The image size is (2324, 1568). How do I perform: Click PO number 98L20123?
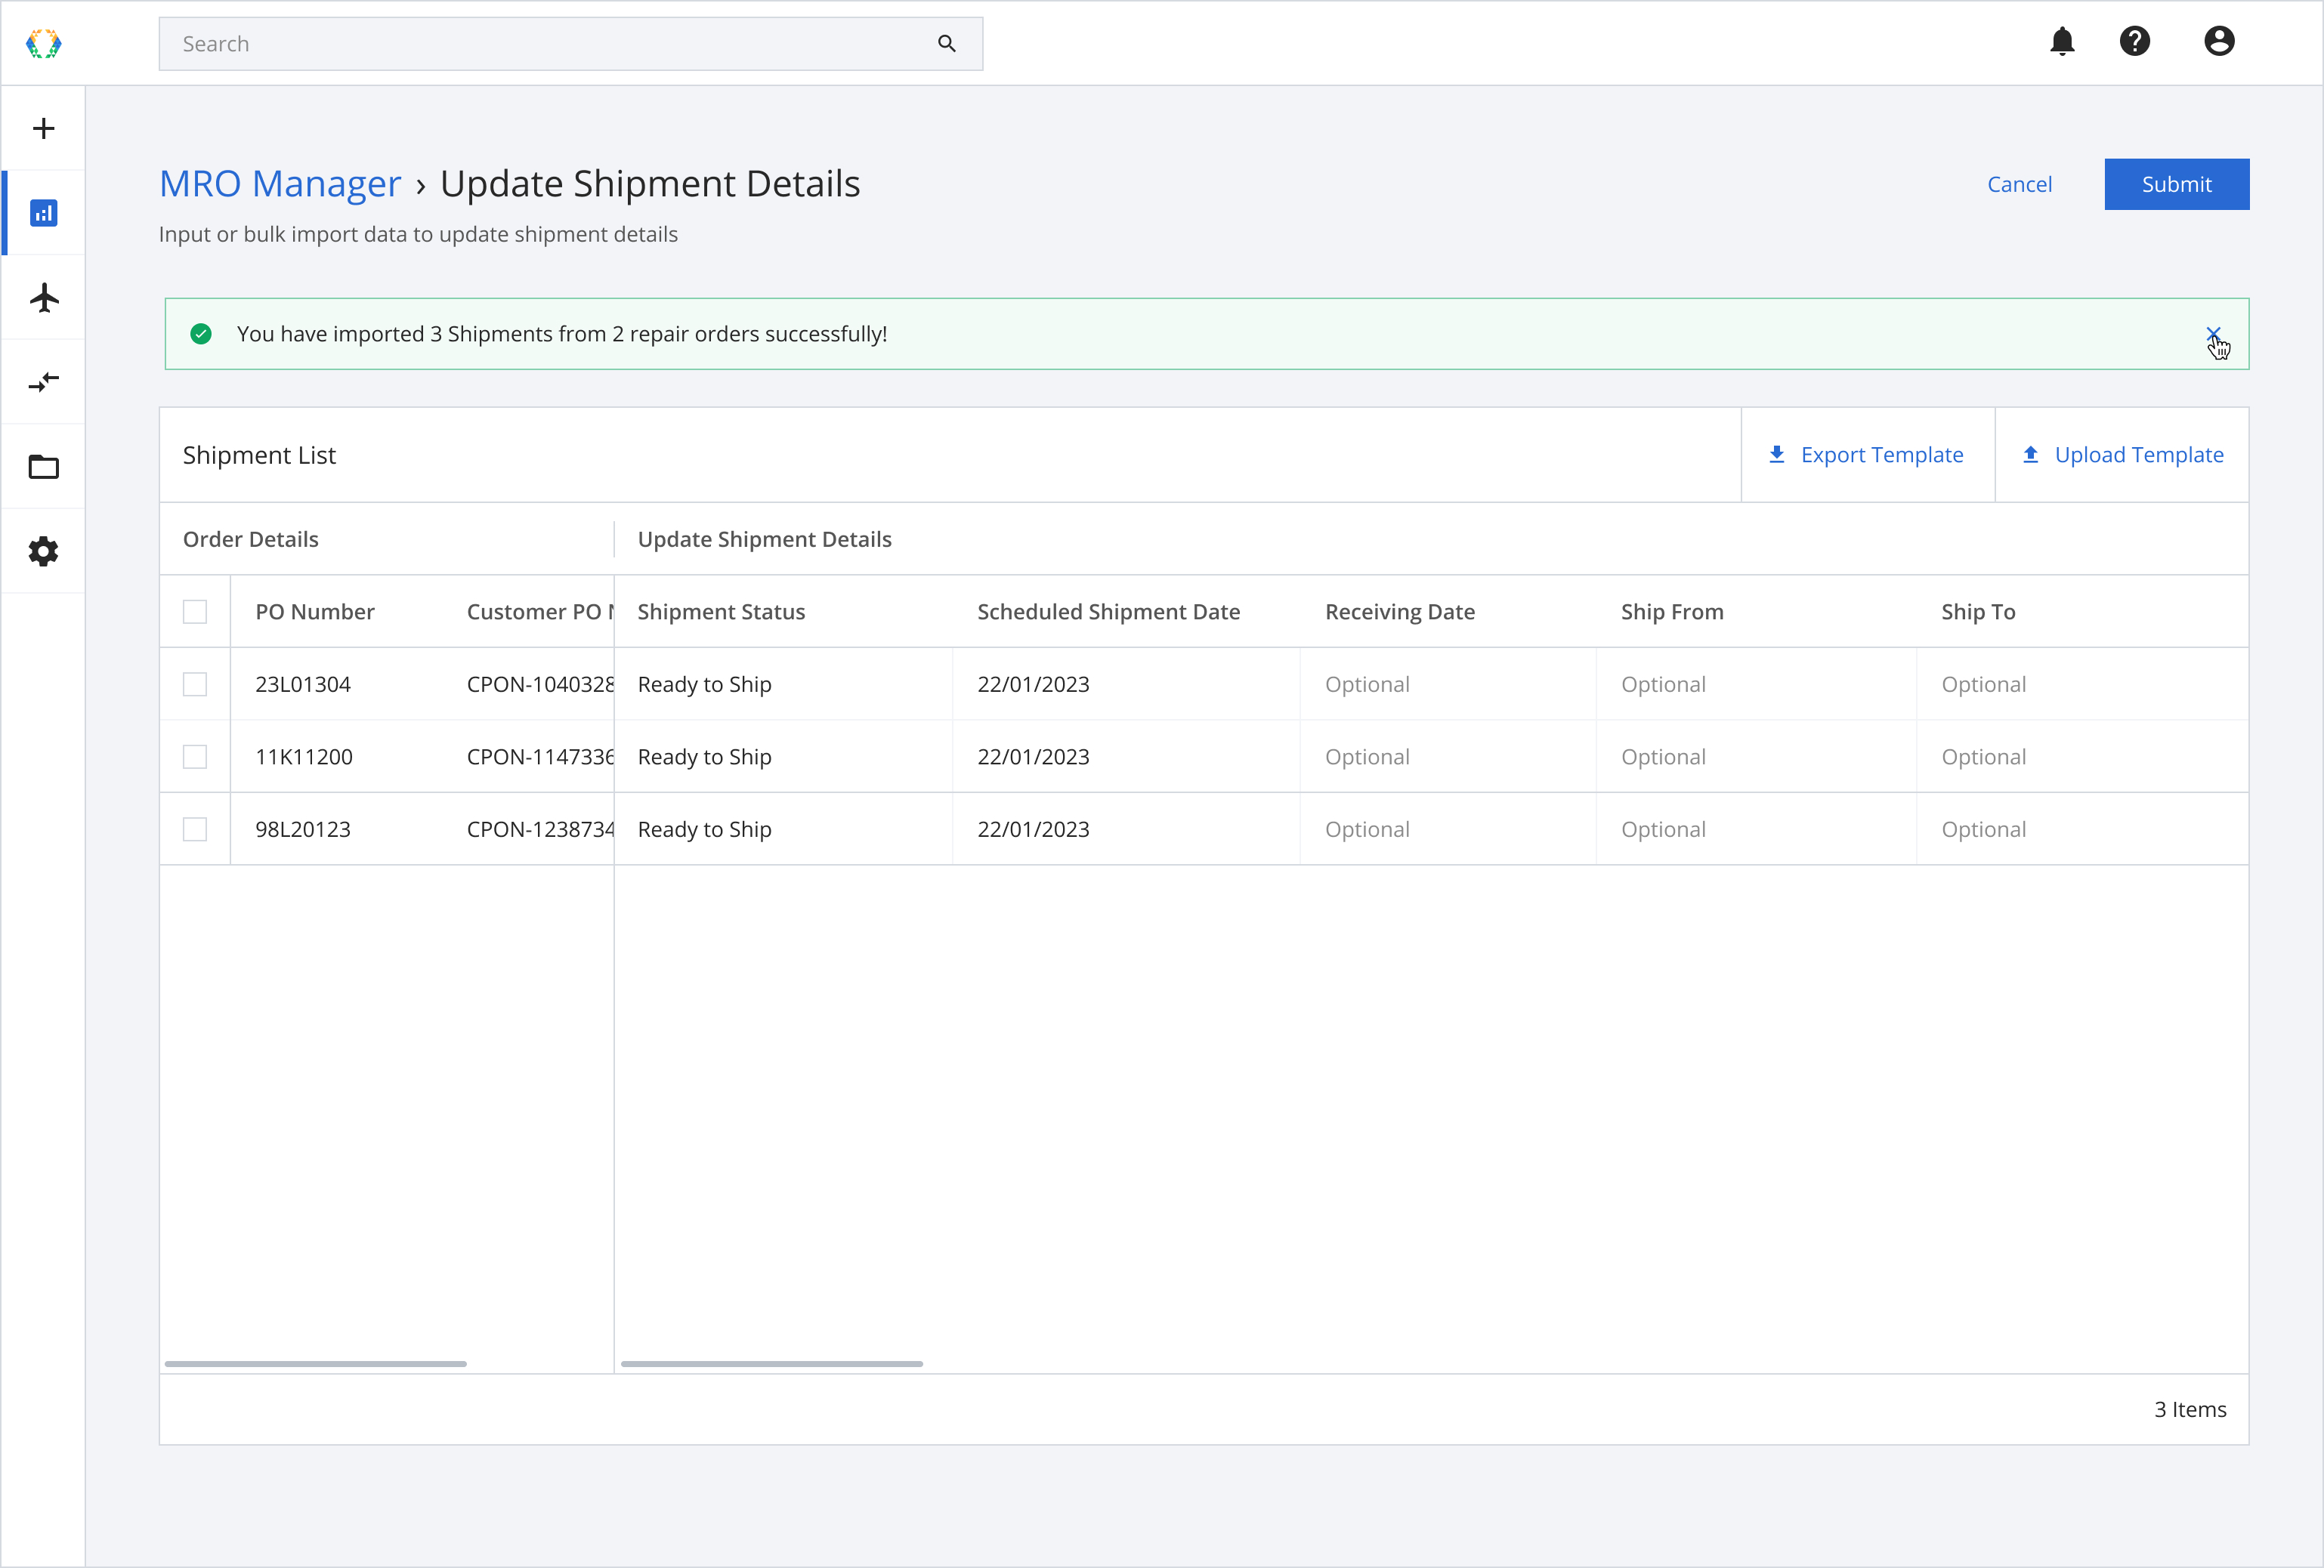[303, 829]
